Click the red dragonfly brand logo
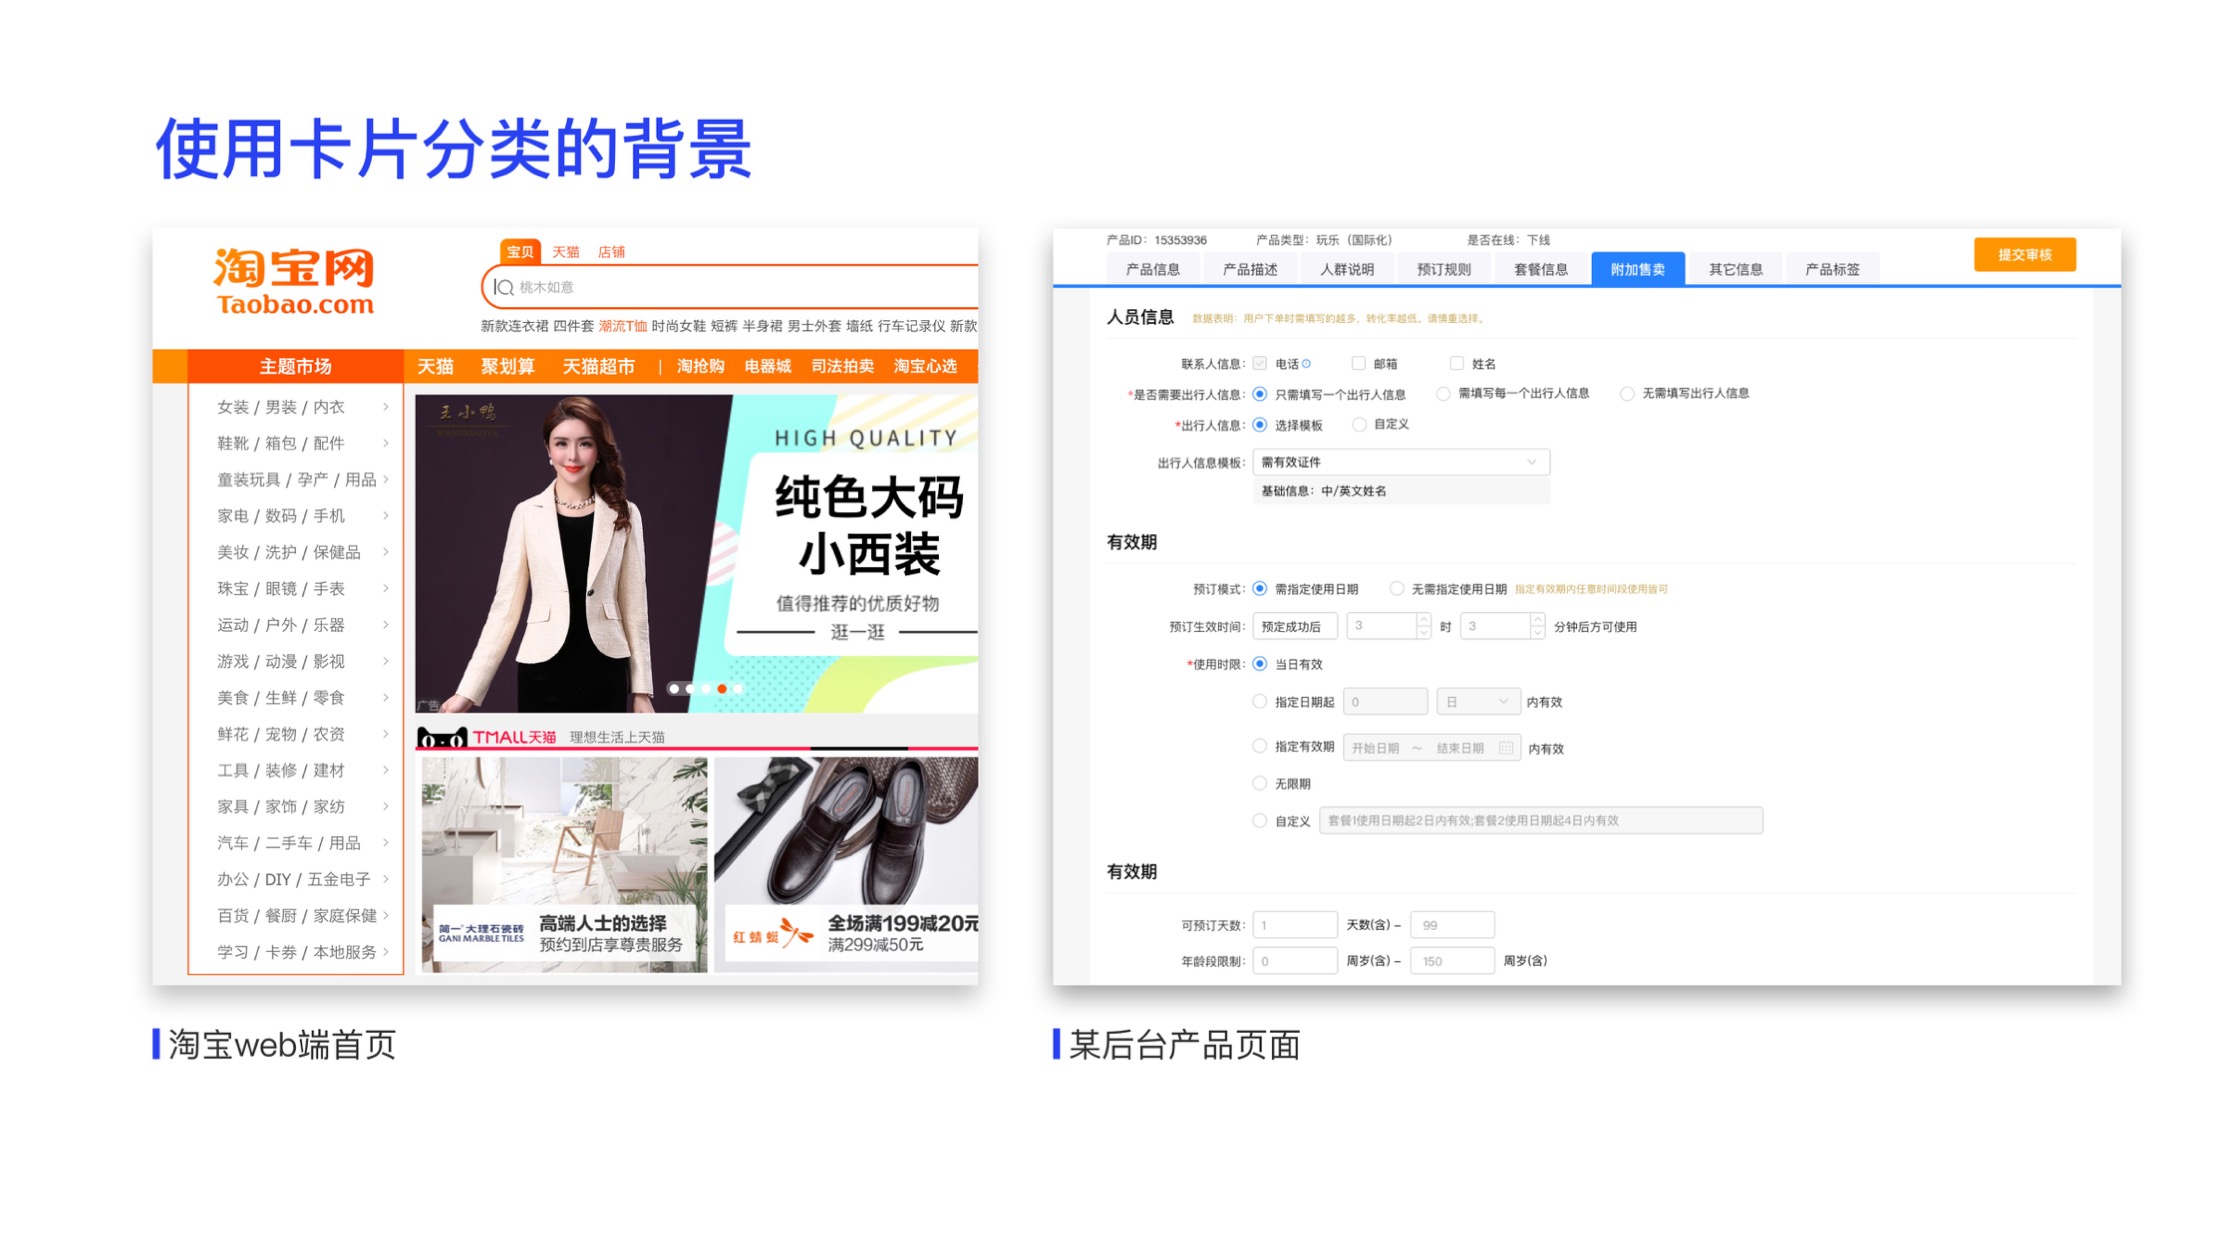 pos(773,936)
